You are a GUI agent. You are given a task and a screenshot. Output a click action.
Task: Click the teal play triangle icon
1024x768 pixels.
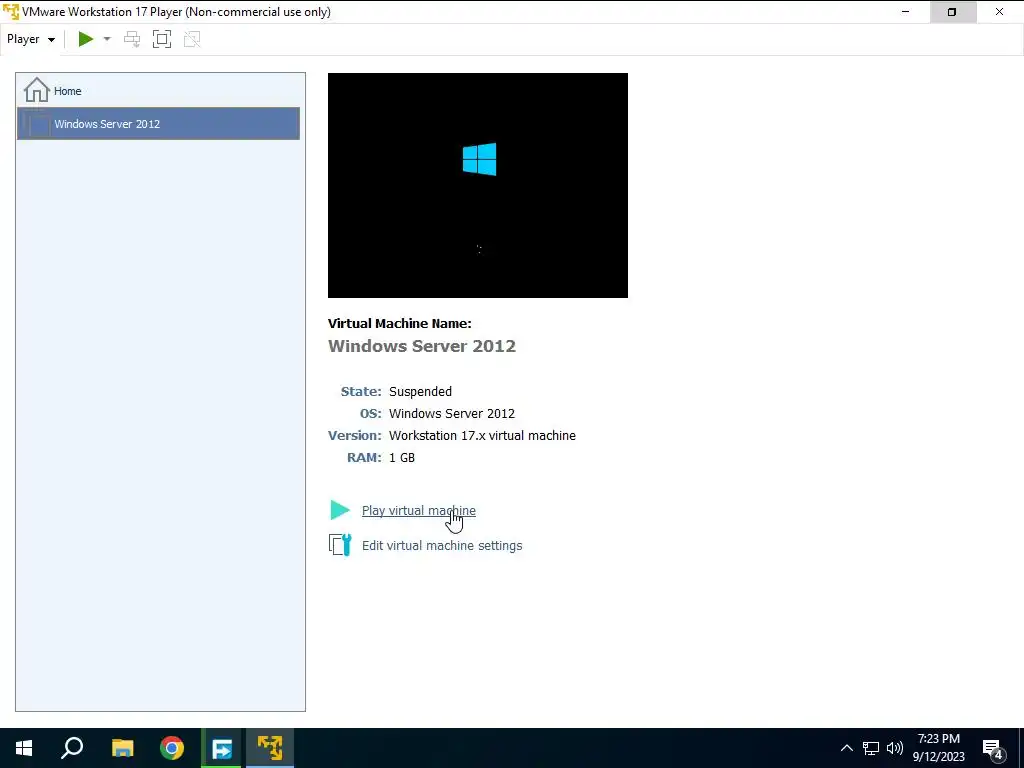[x=340, y=510]
